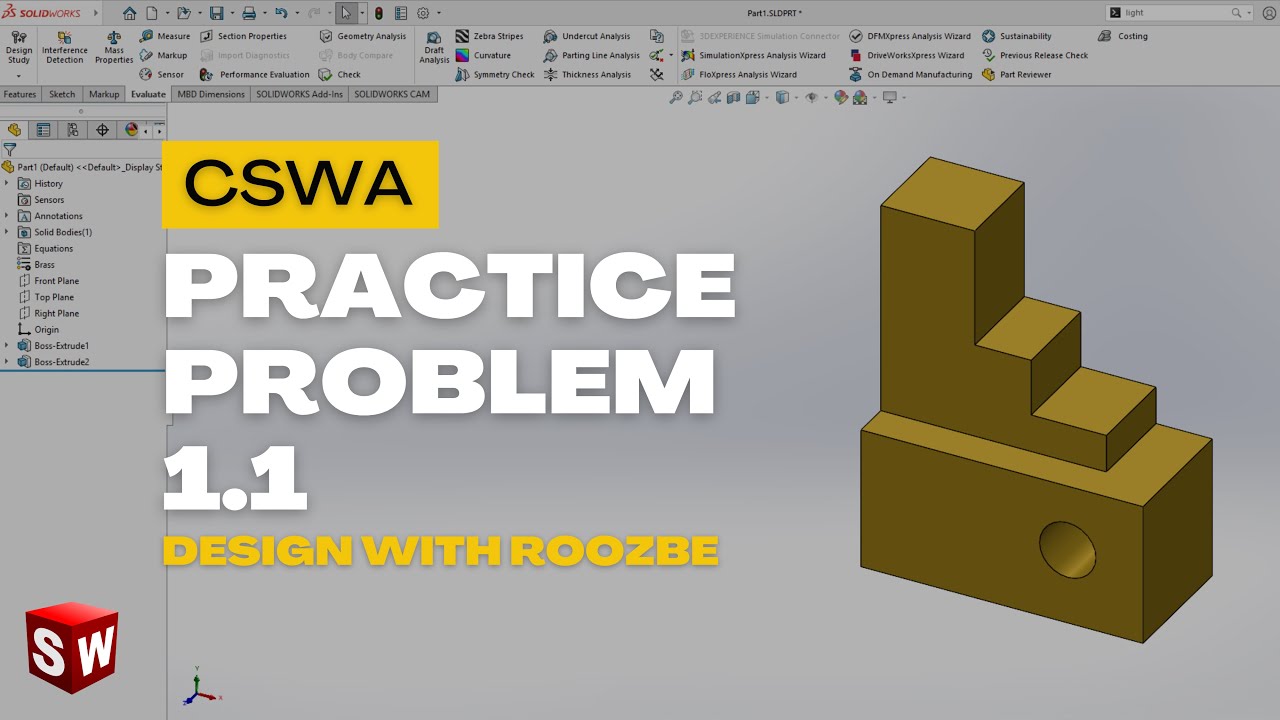Open Geometry Analysis

[362, 36]
